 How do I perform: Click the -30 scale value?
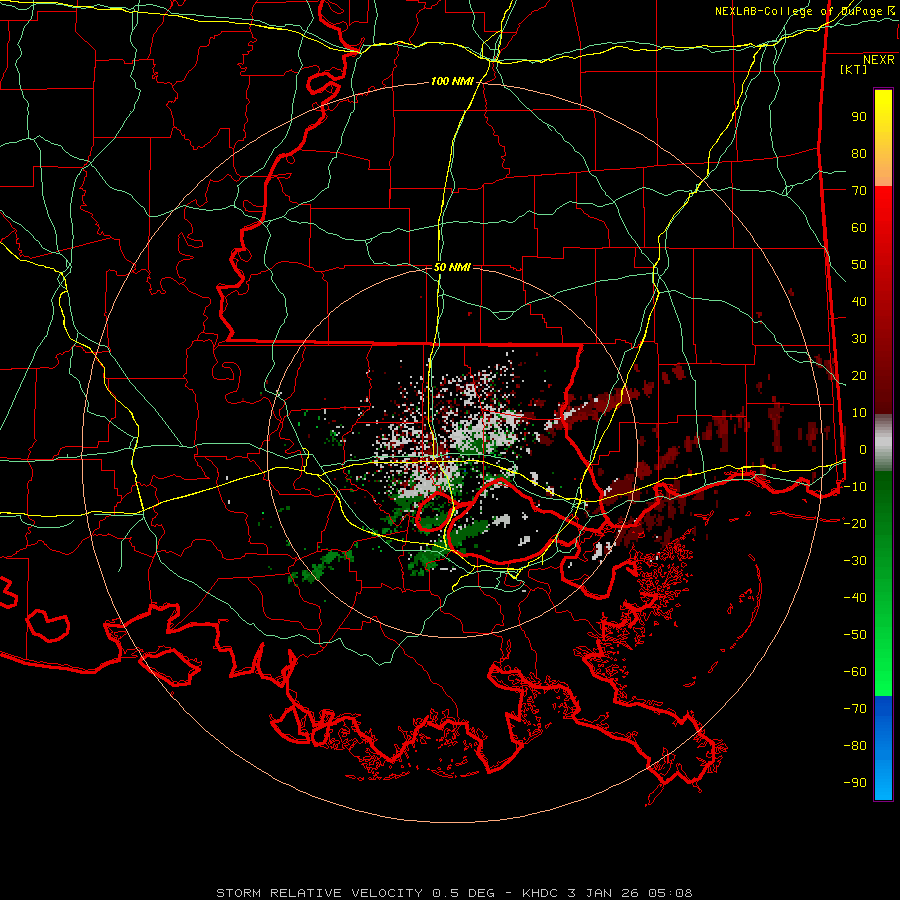pyautogui.click(x=855, y=561)
